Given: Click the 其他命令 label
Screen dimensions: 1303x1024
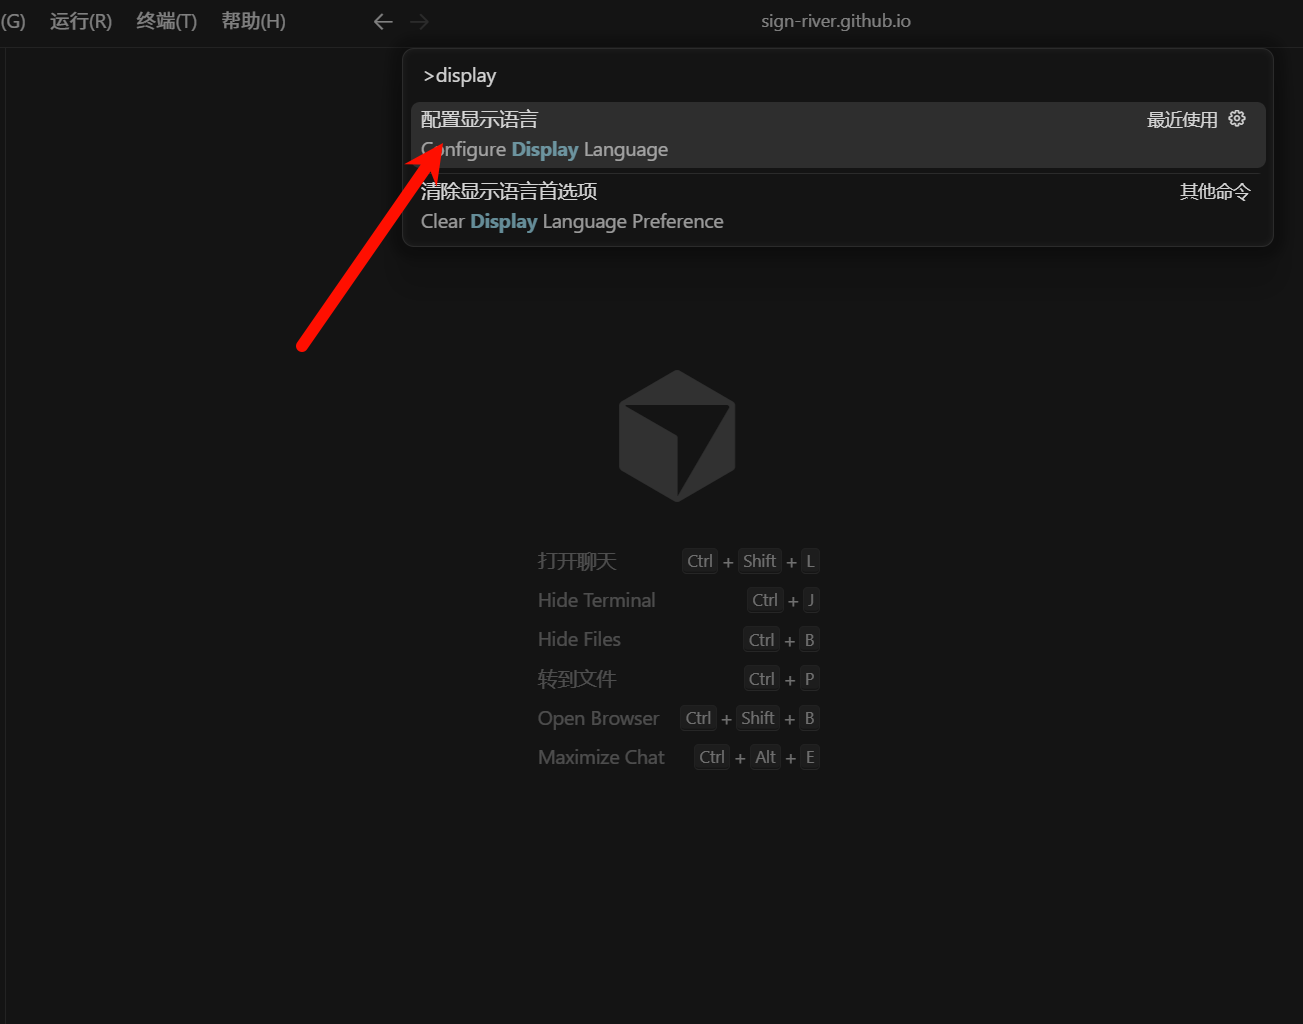Looking at the screenshot, I should pyautogui.click(x=1215, y=191).
